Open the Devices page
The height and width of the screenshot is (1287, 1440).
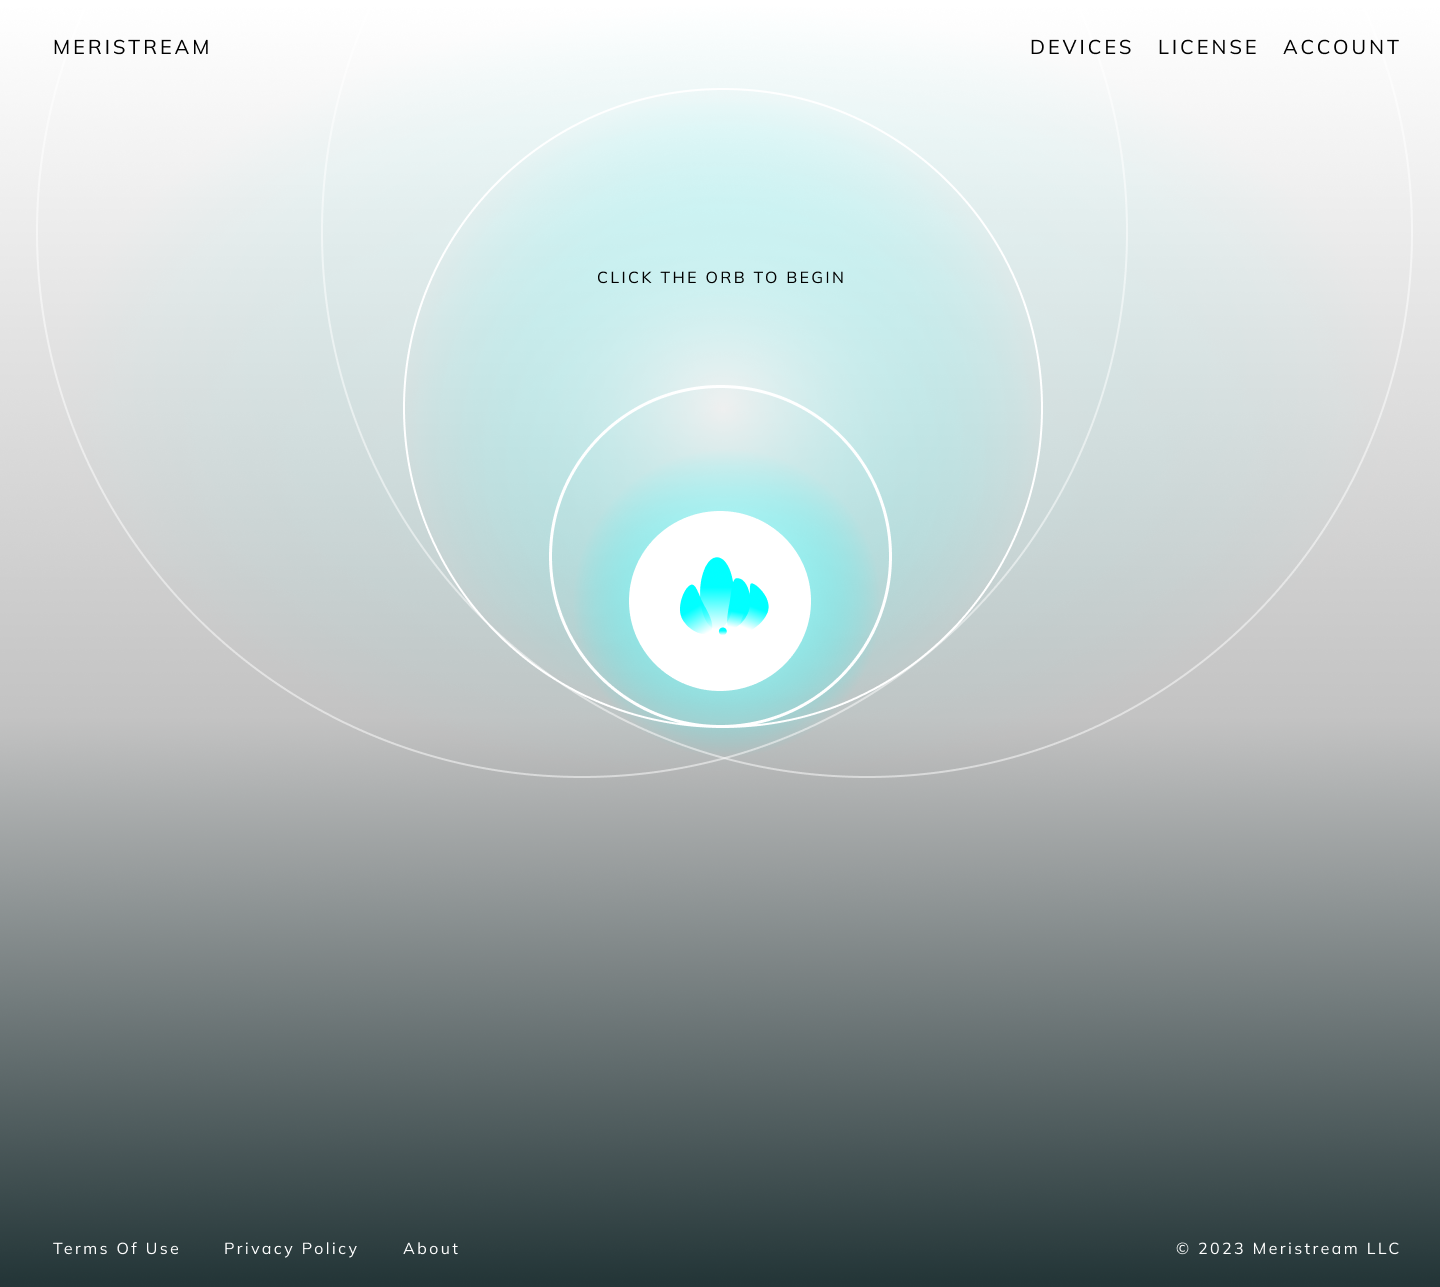tap(1081, 47)
